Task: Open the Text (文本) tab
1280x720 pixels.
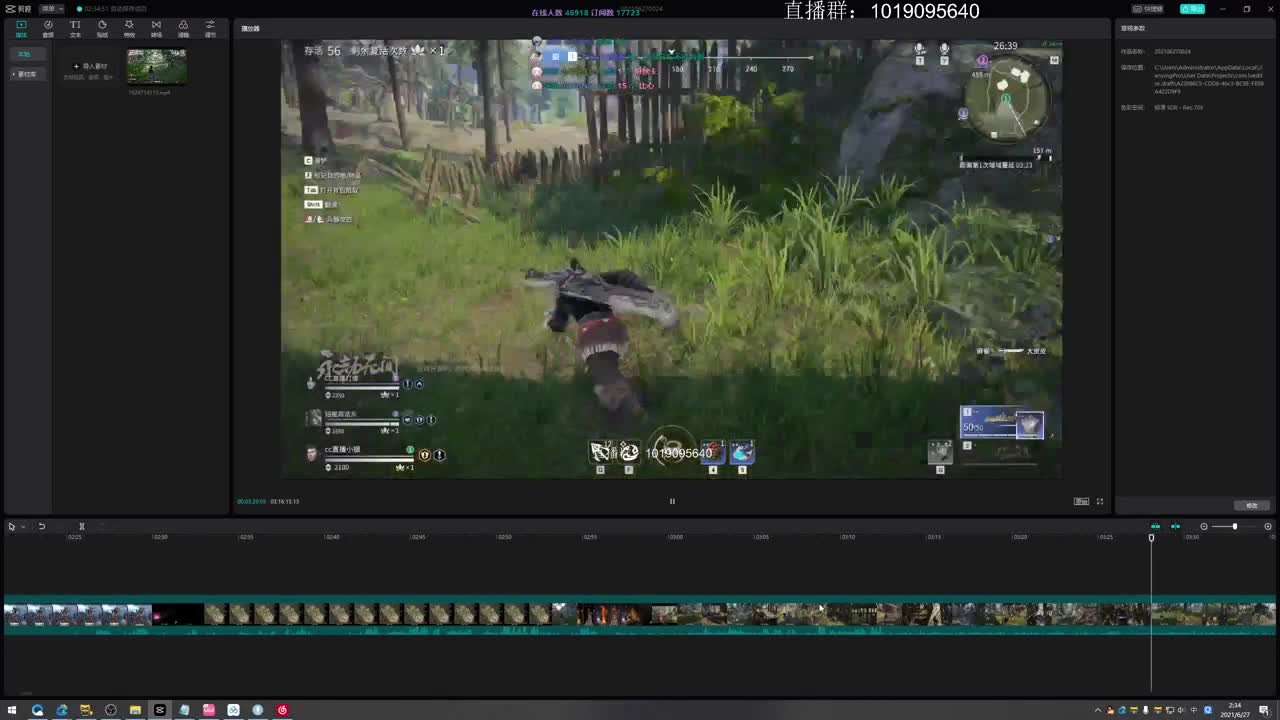Action: 75,27
